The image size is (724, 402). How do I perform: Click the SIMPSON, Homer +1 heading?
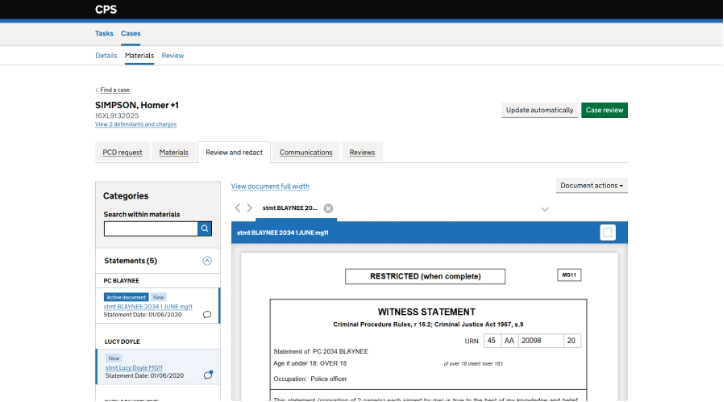137,105
